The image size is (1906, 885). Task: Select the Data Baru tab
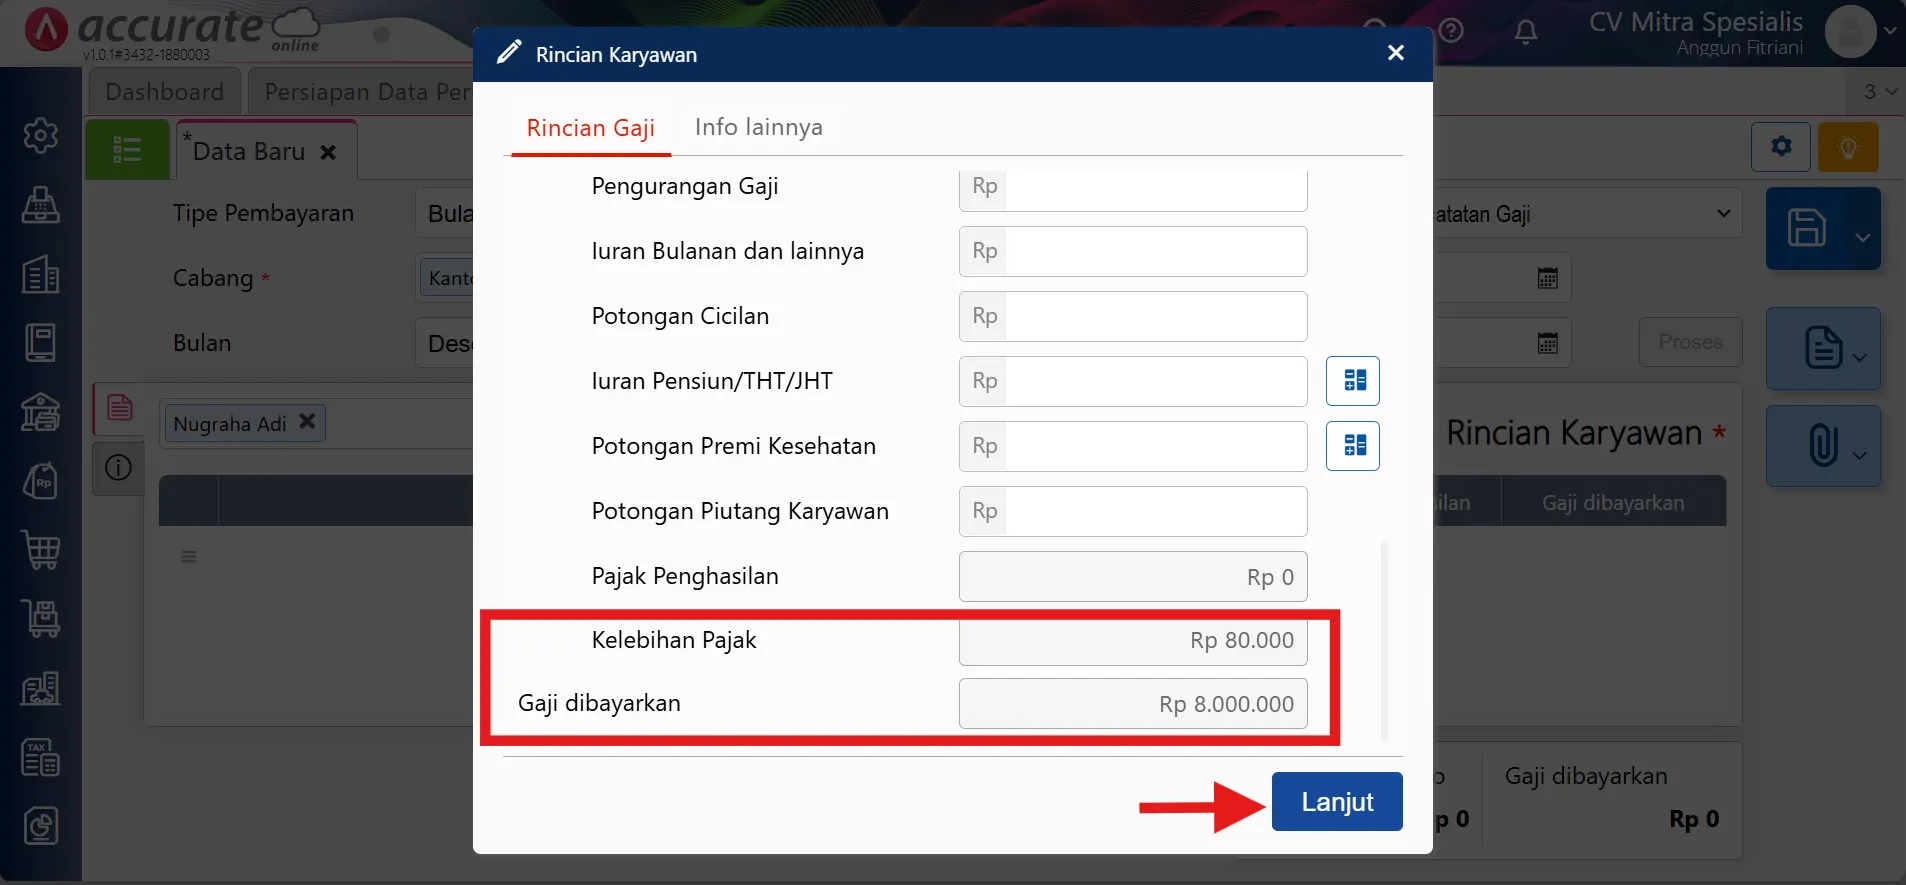pos(249,151)
